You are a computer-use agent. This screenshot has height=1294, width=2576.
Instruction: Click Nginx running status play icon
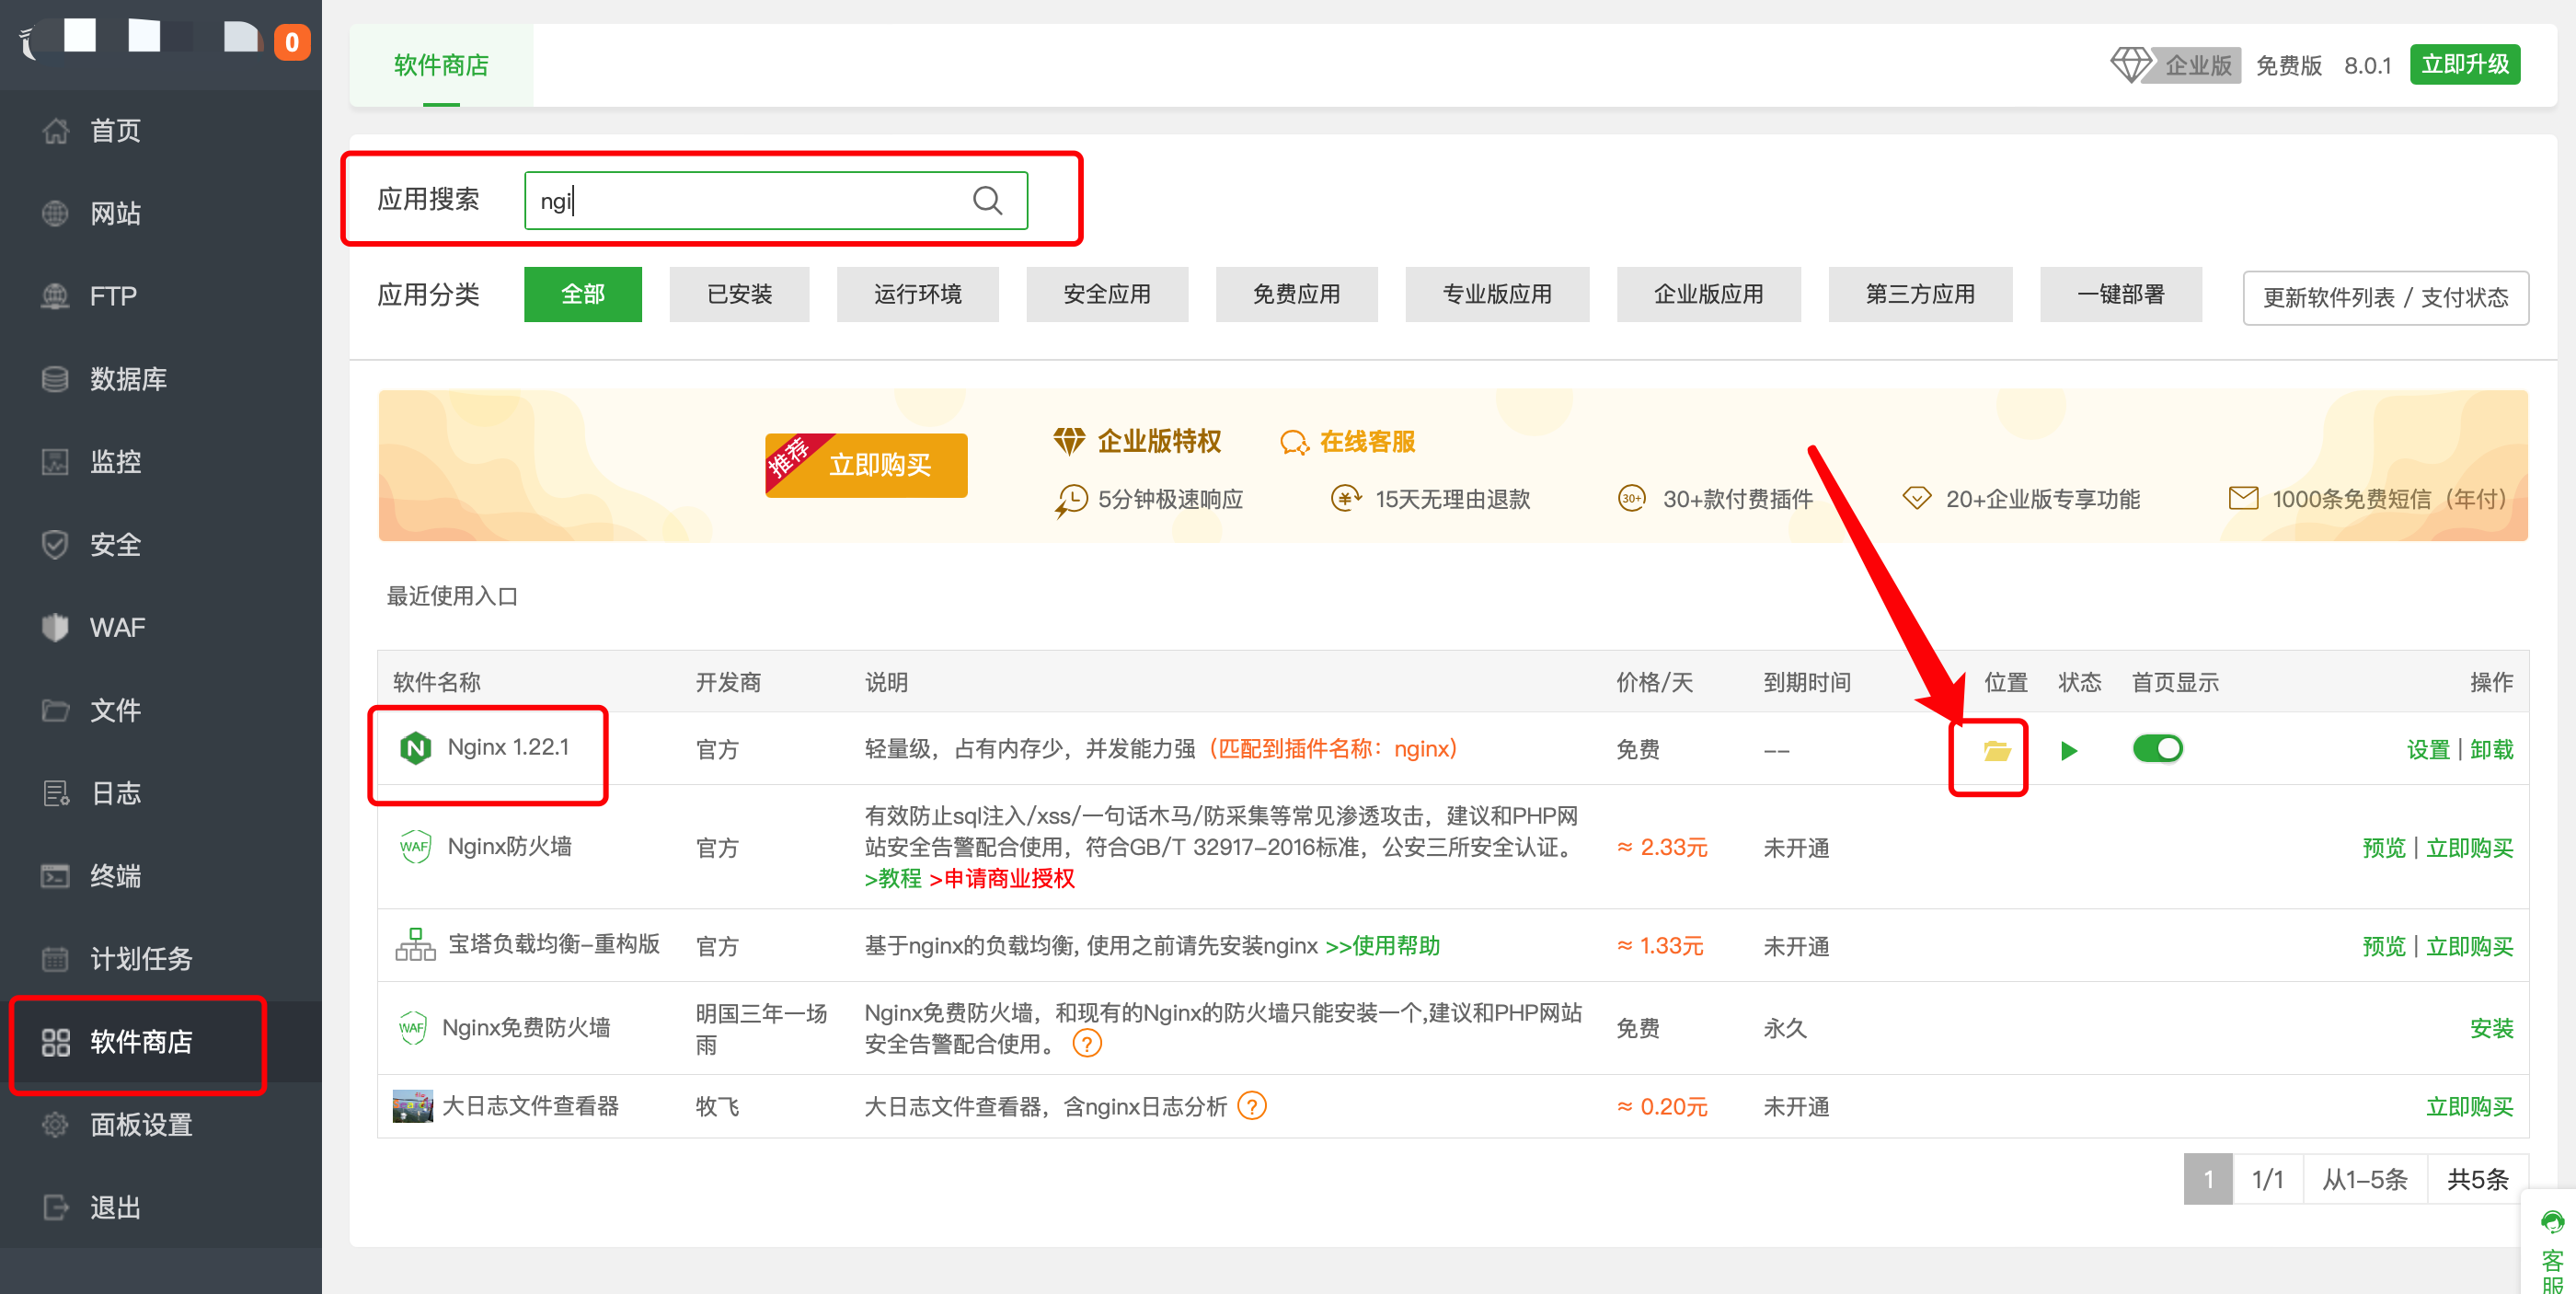tap(2069, 750)
